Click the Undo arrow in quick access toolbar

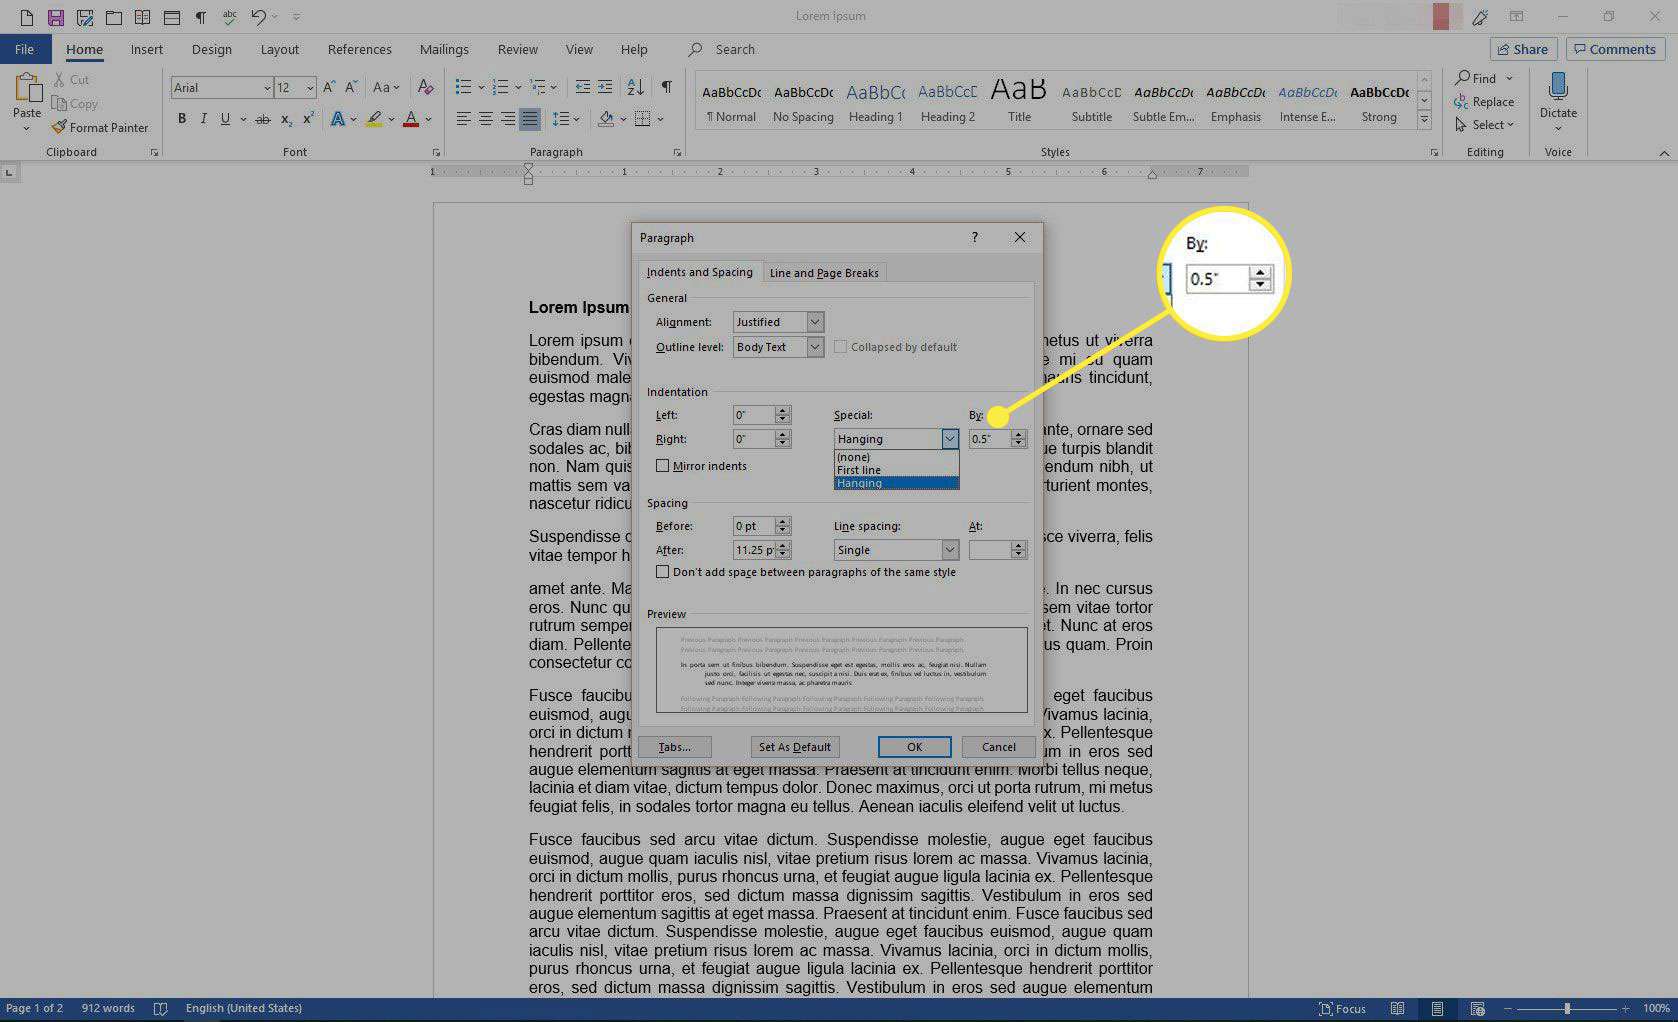(x=259, y=17)
